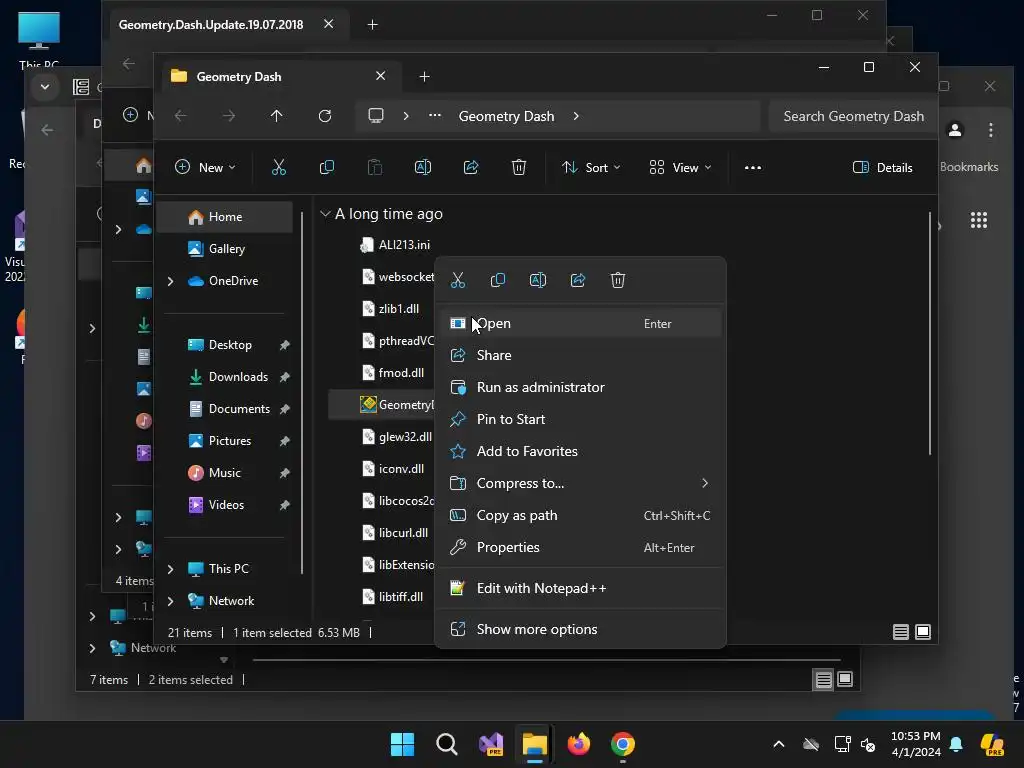Click the file list vertical scrollbar
This screenshot has width=1024, height=768.
930,333
